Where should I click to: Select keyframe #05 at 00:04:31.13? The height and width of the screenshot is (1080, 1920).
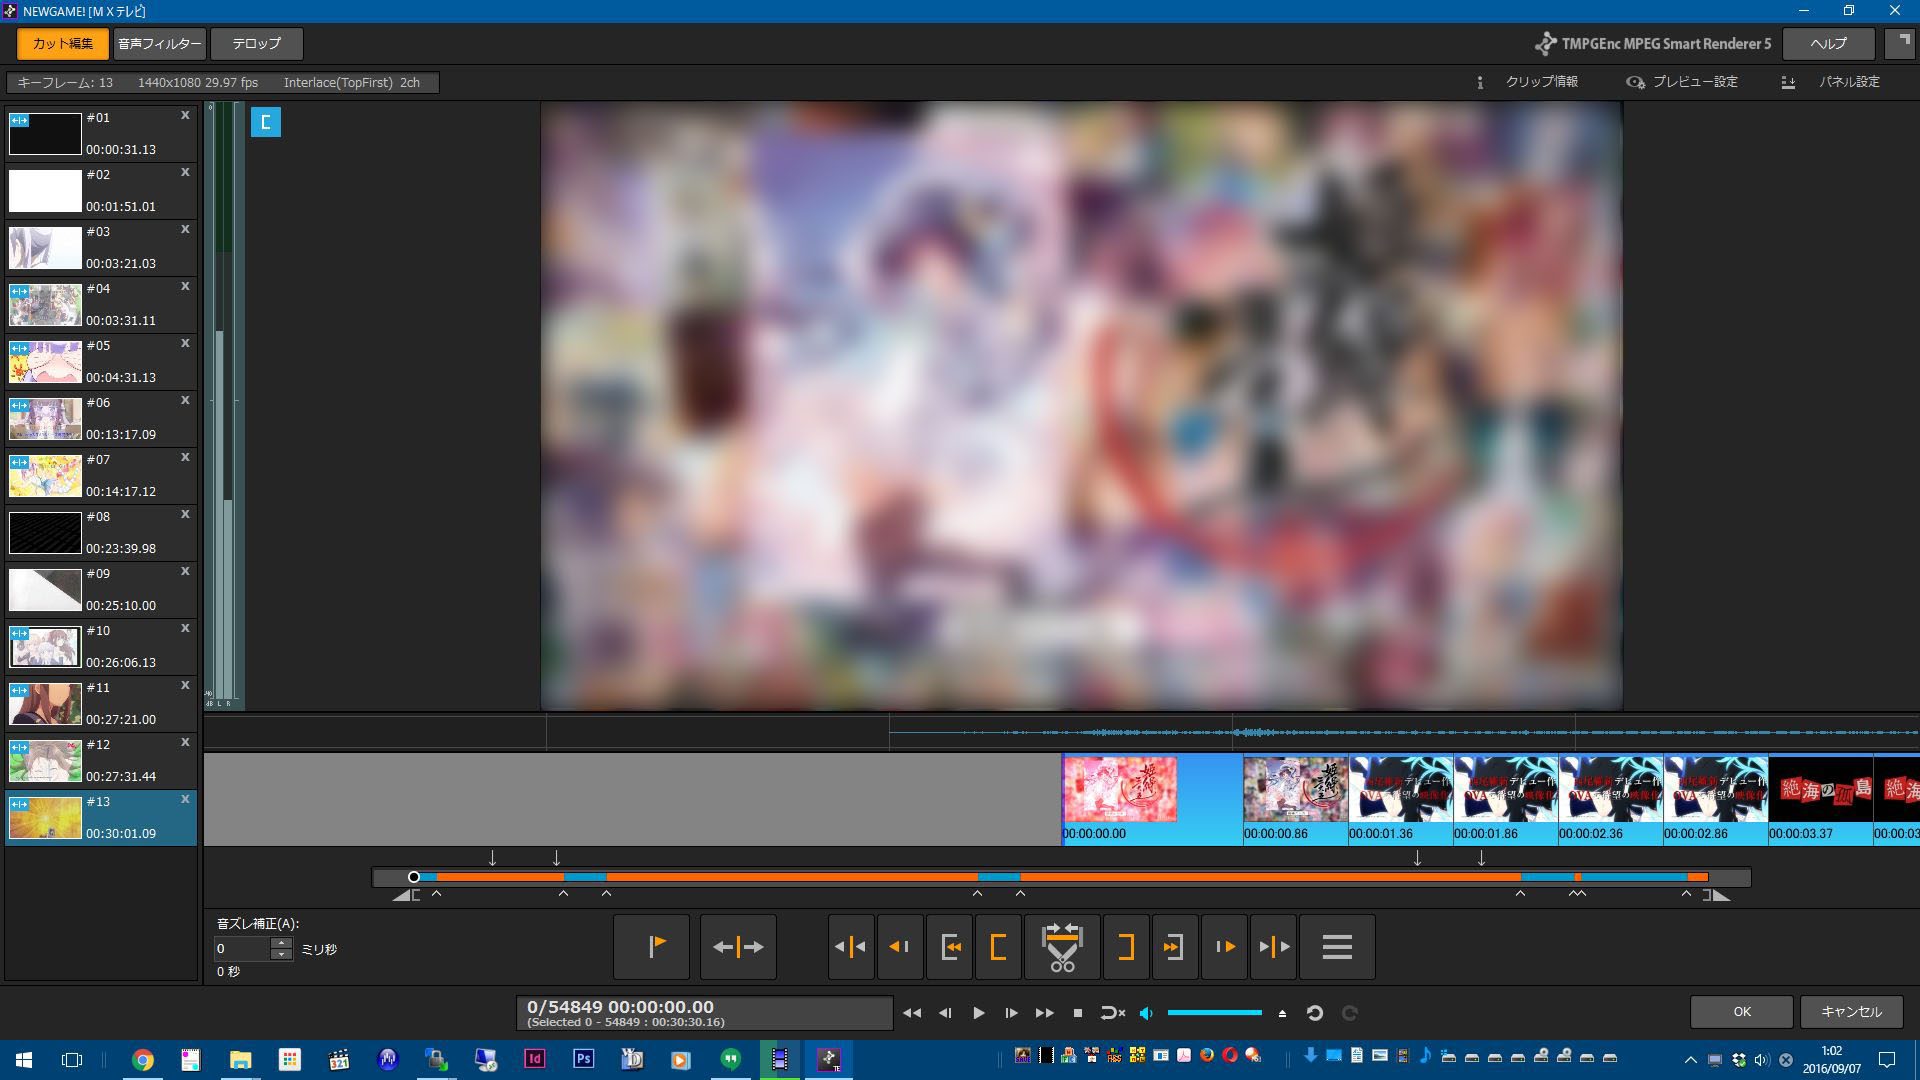pos(101,362)
